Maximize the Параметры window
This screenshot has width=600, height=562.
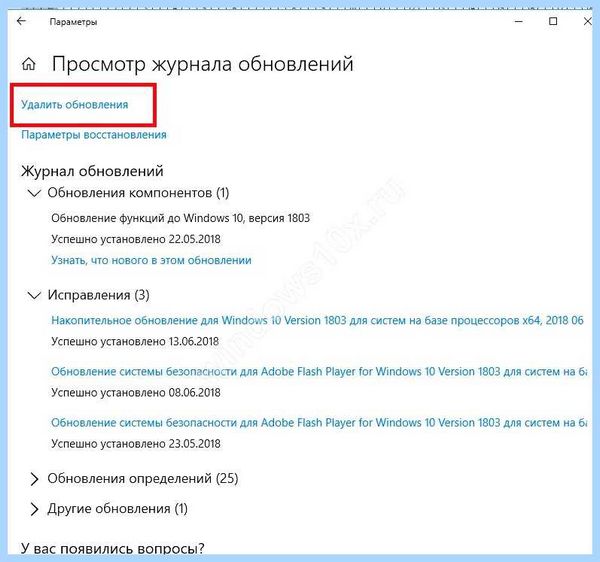(x=553, y=21)
